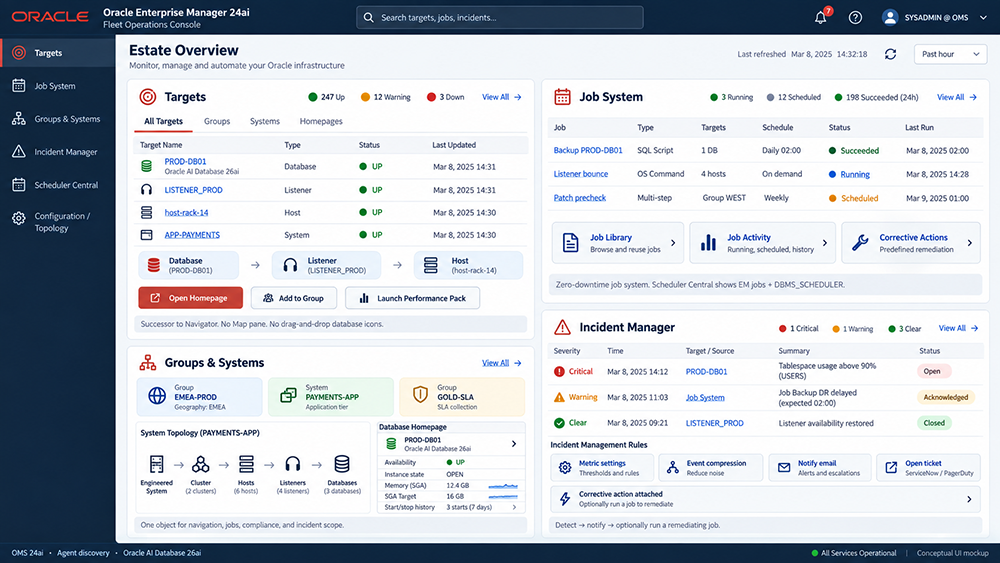The width and height of the screenshot is (1000, 563).
Task: Click the Add to Group button
Action: 293,298
